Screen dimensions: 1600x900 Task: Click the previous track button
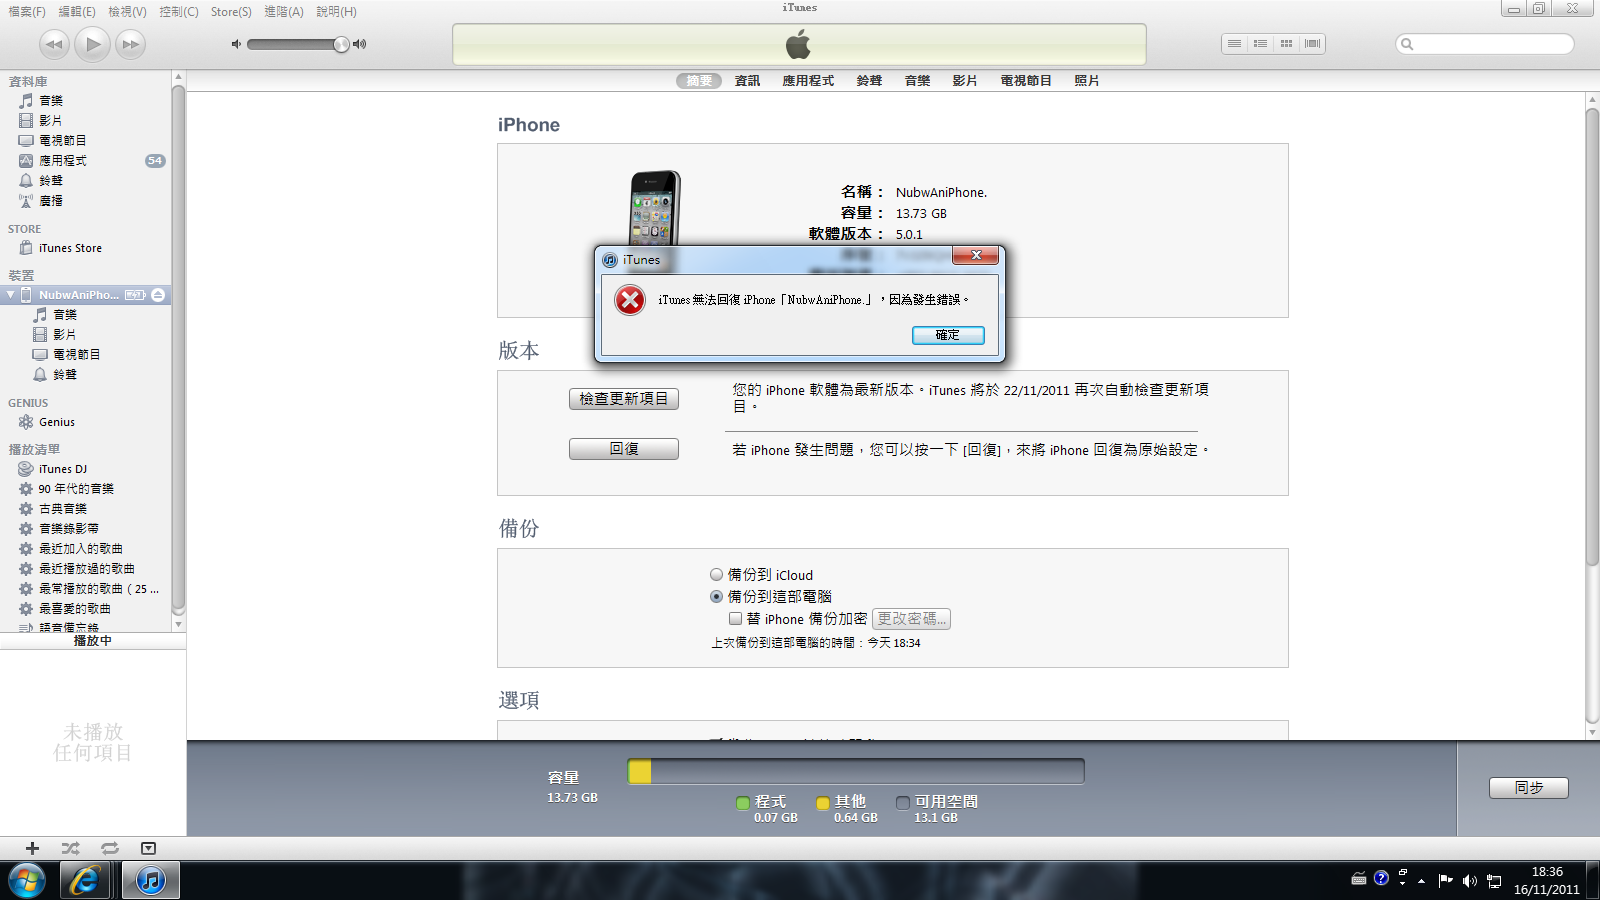pyautogui.click(x=54, y=44)
